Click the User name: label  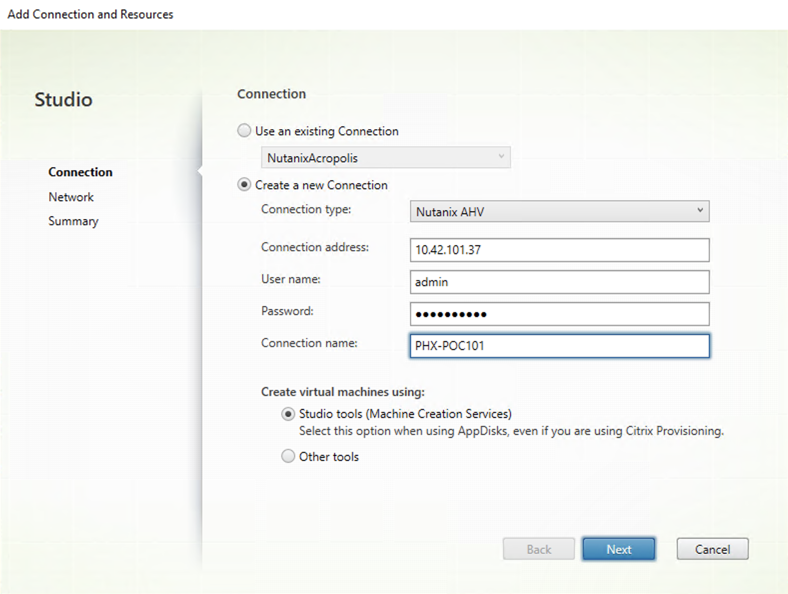[x=290, y=279]
